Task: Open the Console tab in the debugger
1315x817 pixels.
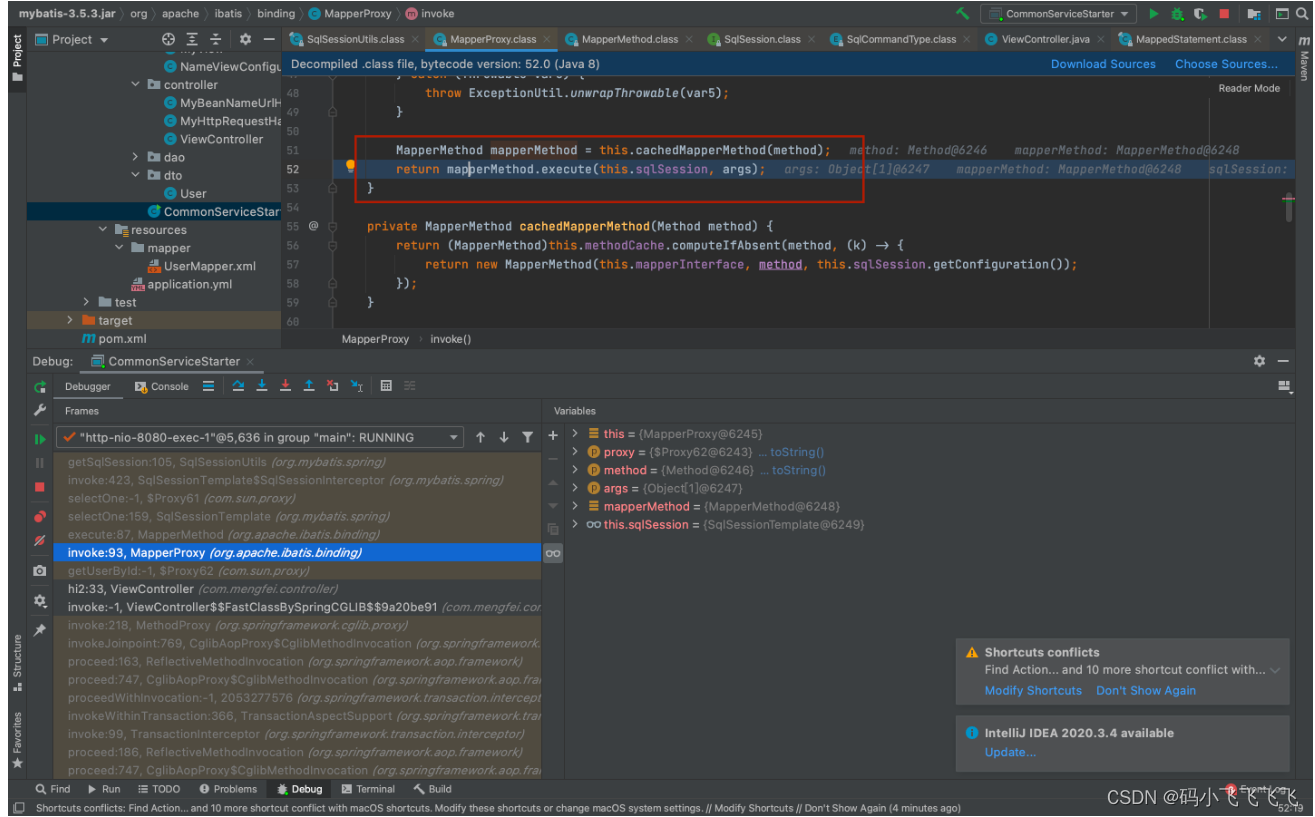Action: (x=160, y=386)
